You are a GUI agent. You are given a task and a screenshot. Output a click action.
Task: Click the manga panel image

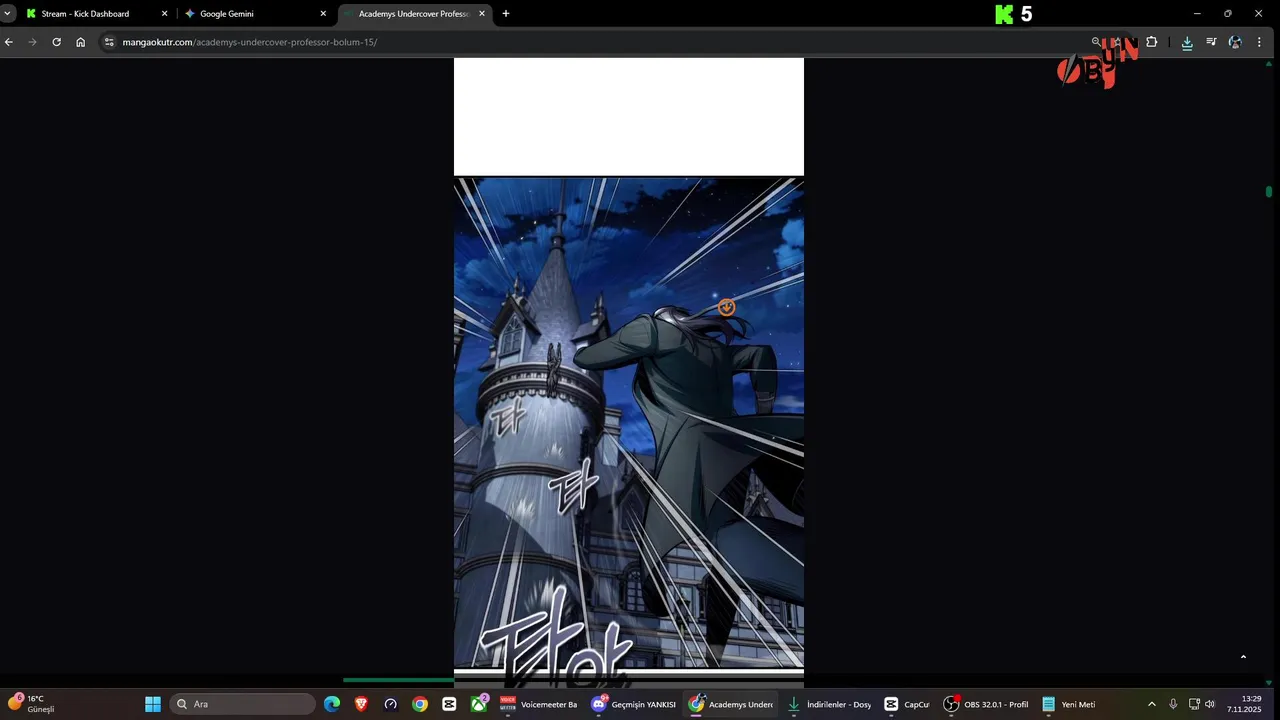tap(628, 422)
